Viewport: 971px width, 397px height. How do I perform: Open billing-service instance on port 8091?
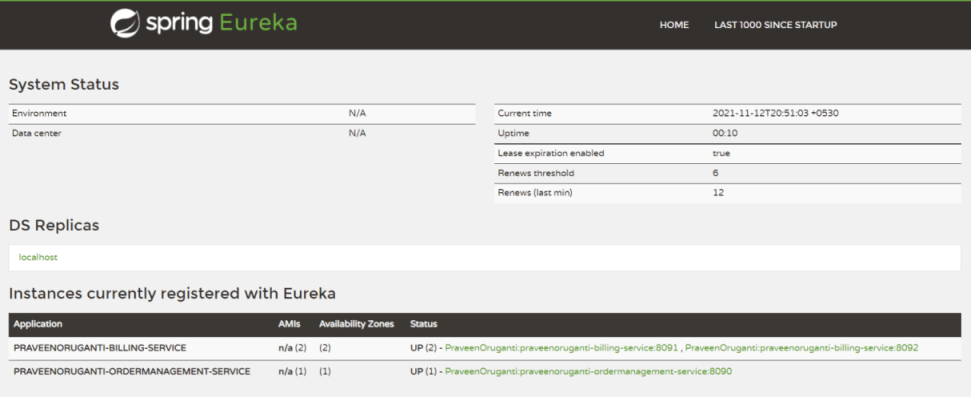(x=561, y=348)
